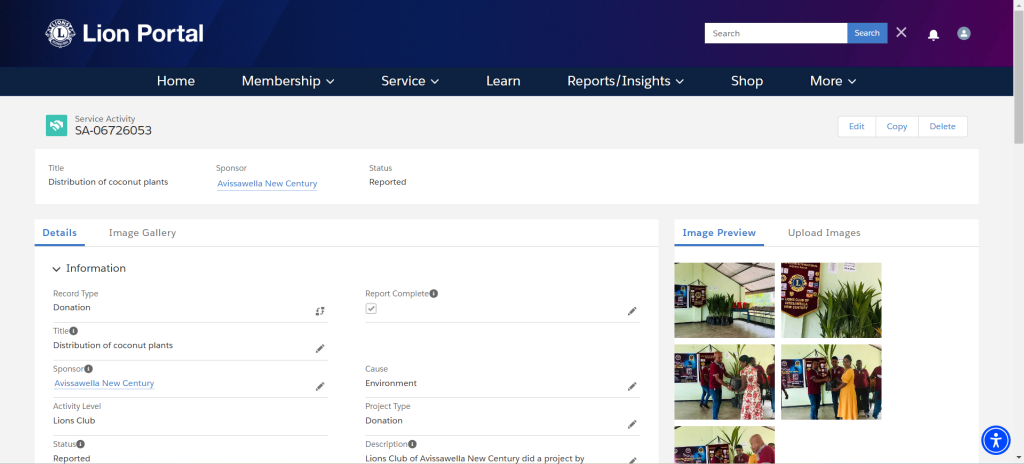Show info tooltip next to Title label
This screenshot has height=464, width=1024.
pyautogui.click(x=74, y=331)
